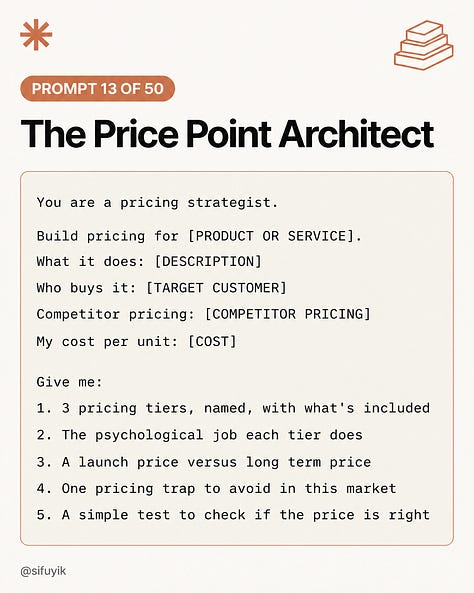Open the @sifuyik handle link
The width and height of the screenshot is (474, 593).
(x=43, y=571)
